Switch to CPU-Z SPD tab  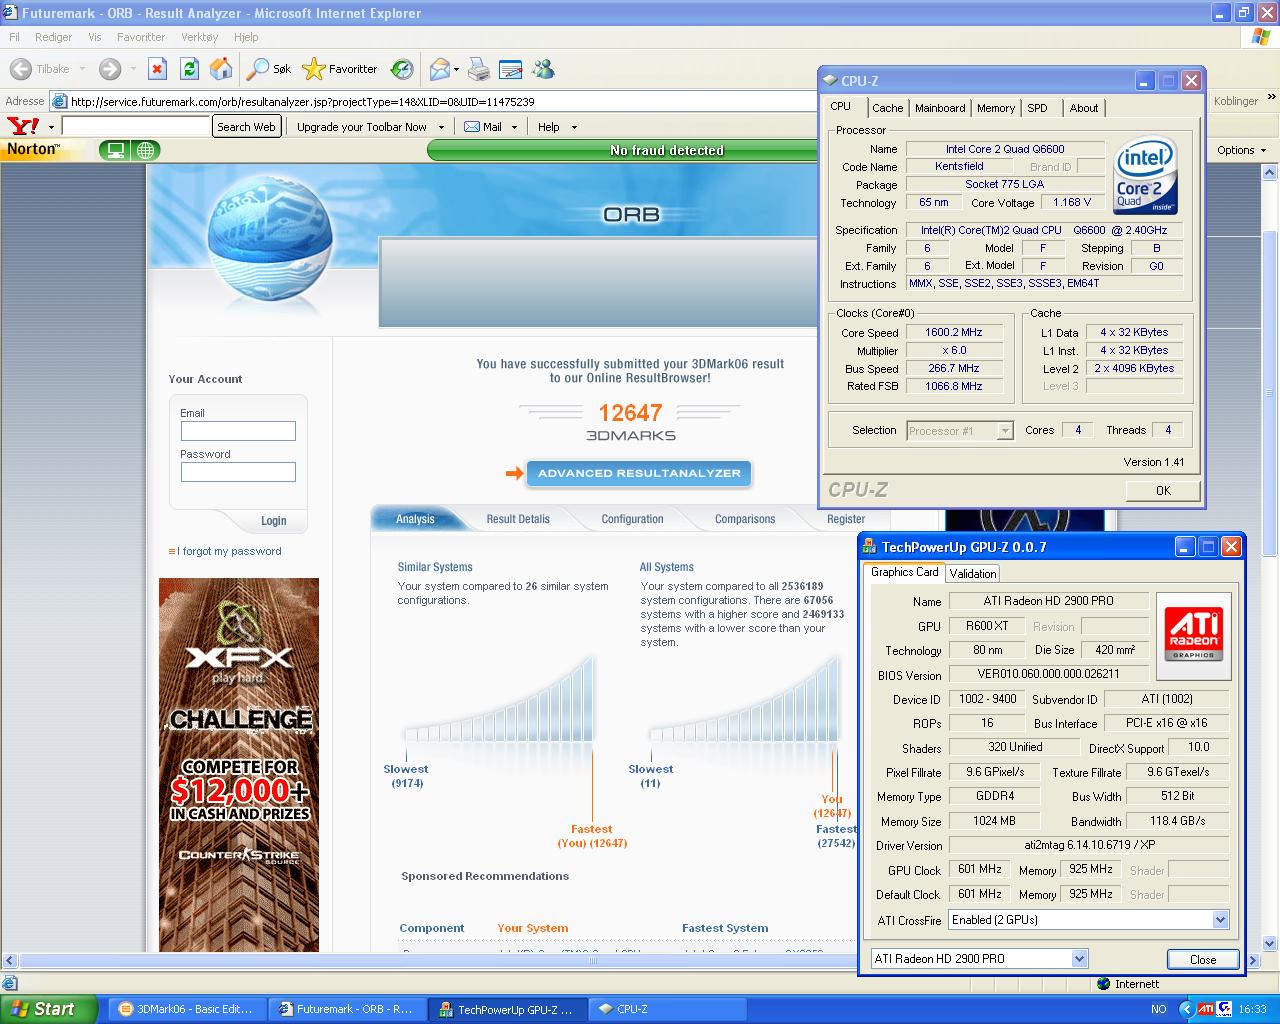tap(1038, 108)
